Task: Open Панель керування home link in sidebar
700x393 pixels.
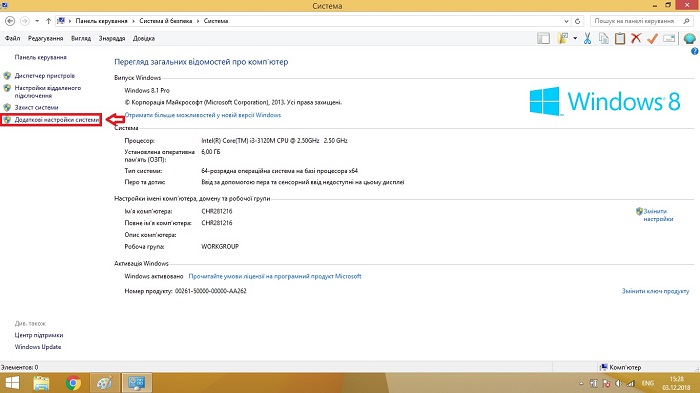Action: (x=41, y=57)
